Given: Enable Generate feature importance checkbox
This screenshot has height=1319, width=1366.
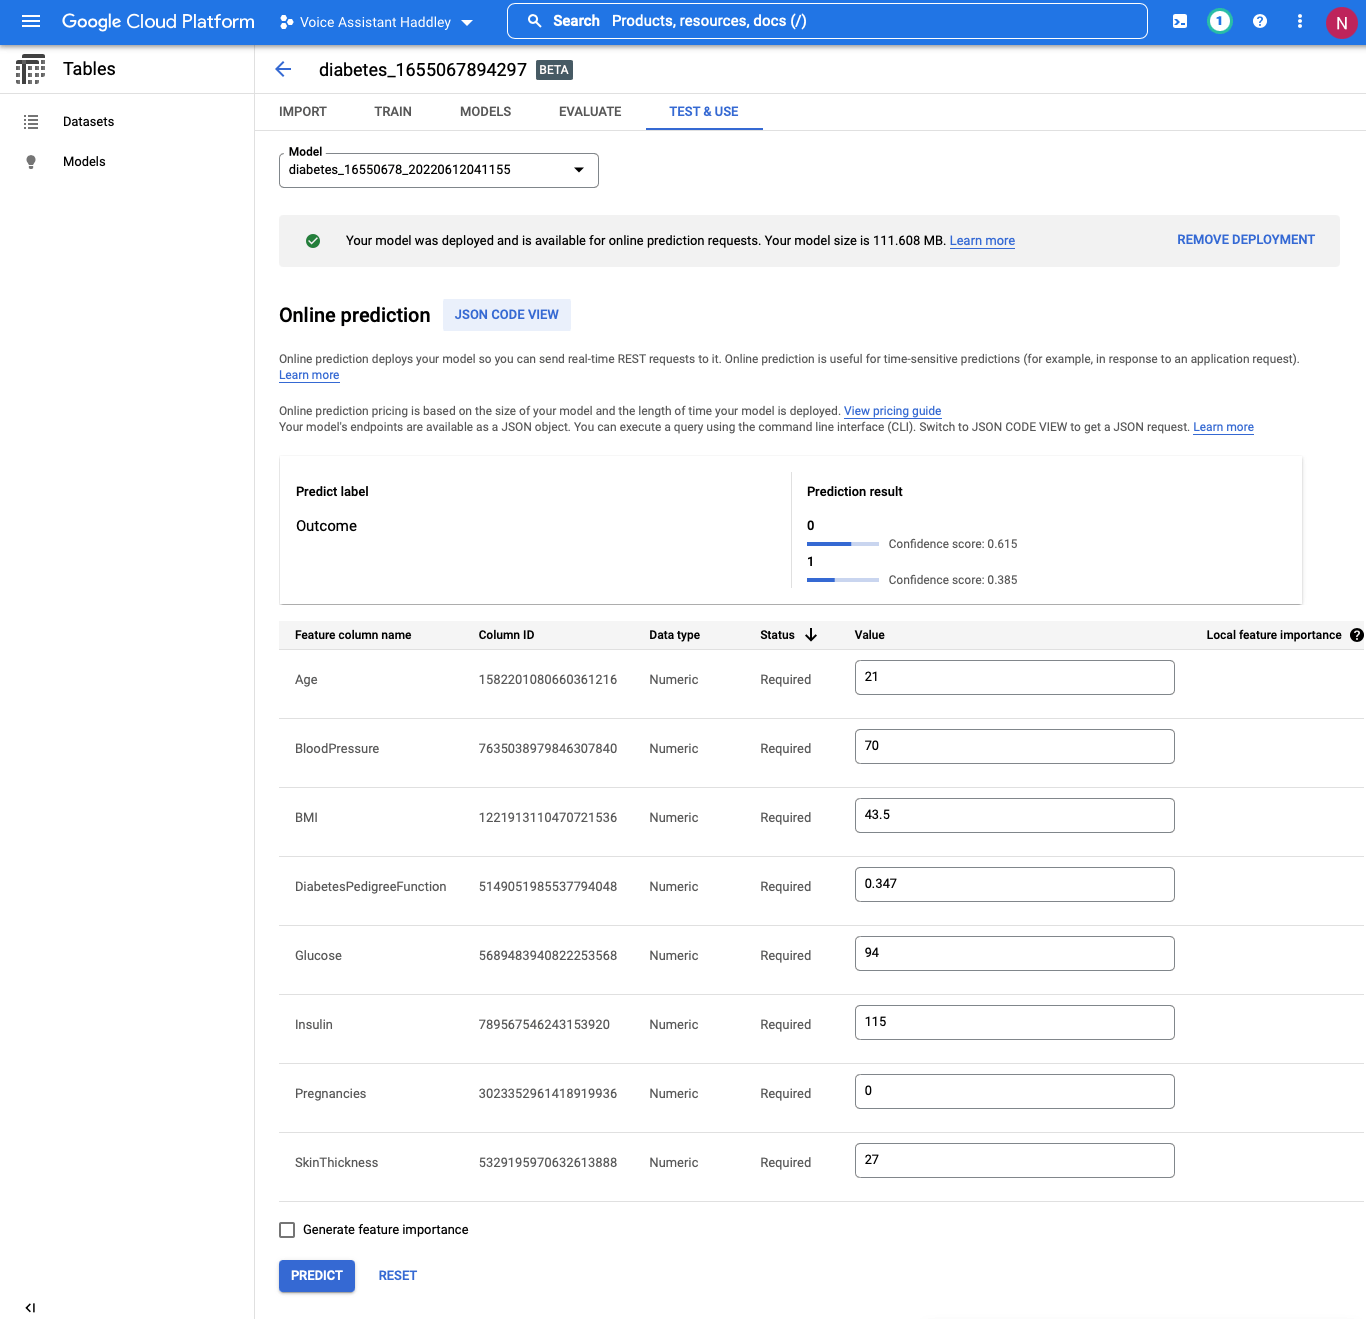Looking at the screenshot, I should click(287, 1230).
